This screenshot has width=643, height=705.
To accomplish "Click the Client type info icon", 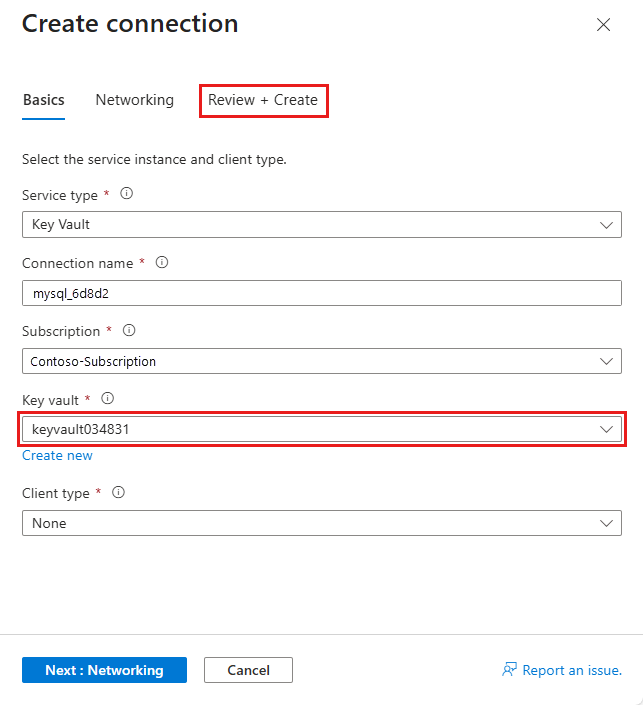I will click(x=118, y=492).
